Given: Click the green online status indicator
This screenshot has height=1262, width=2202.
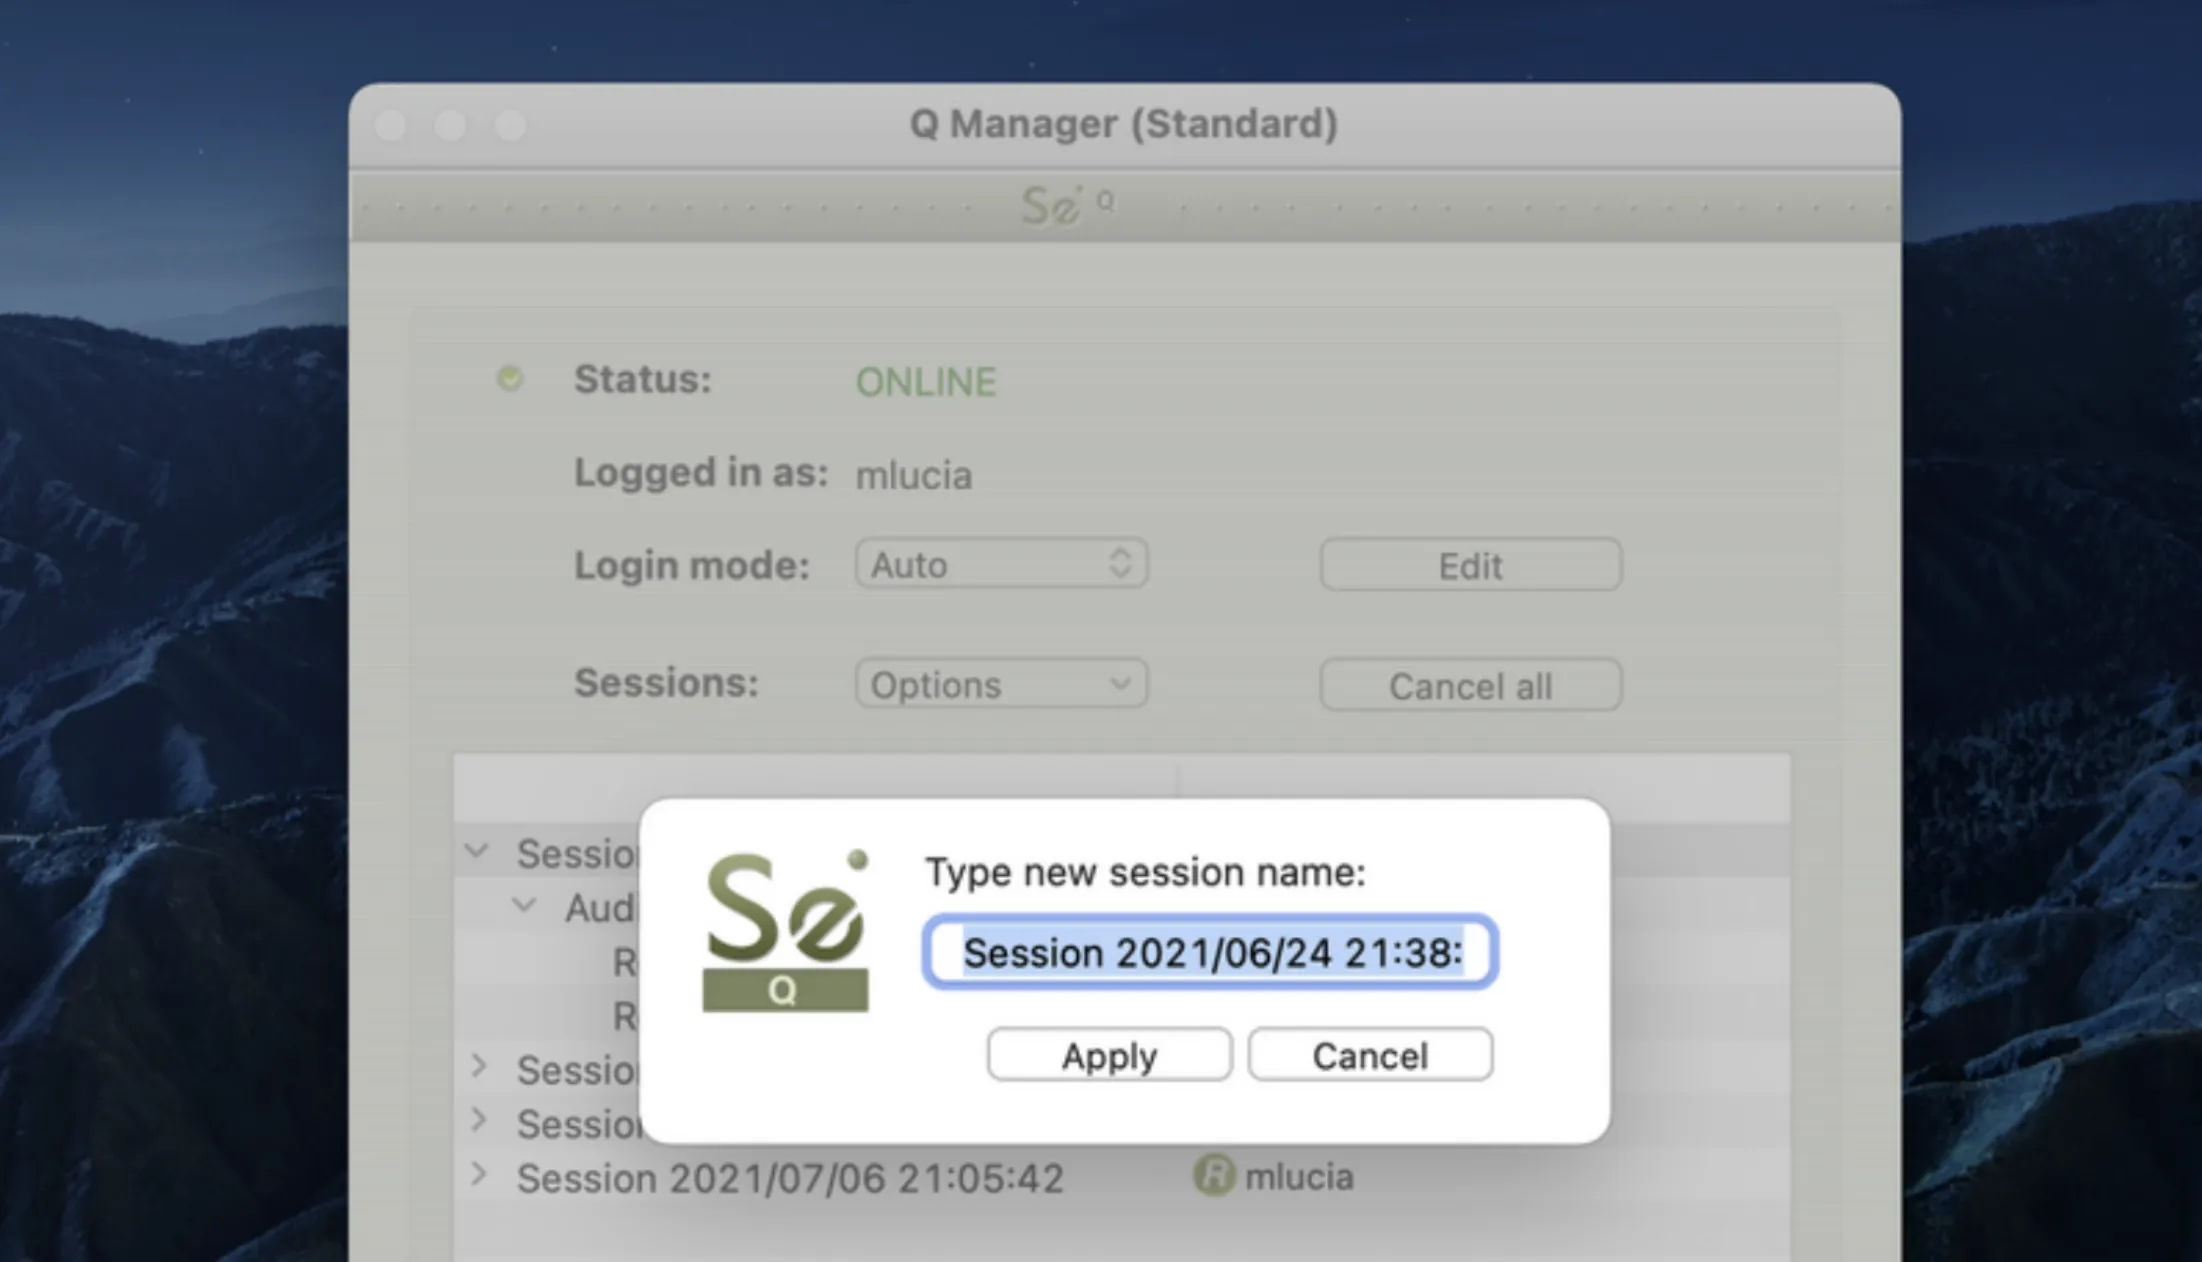Looking at the screenshot, I should pyautogui.click(x=510, y=379).
